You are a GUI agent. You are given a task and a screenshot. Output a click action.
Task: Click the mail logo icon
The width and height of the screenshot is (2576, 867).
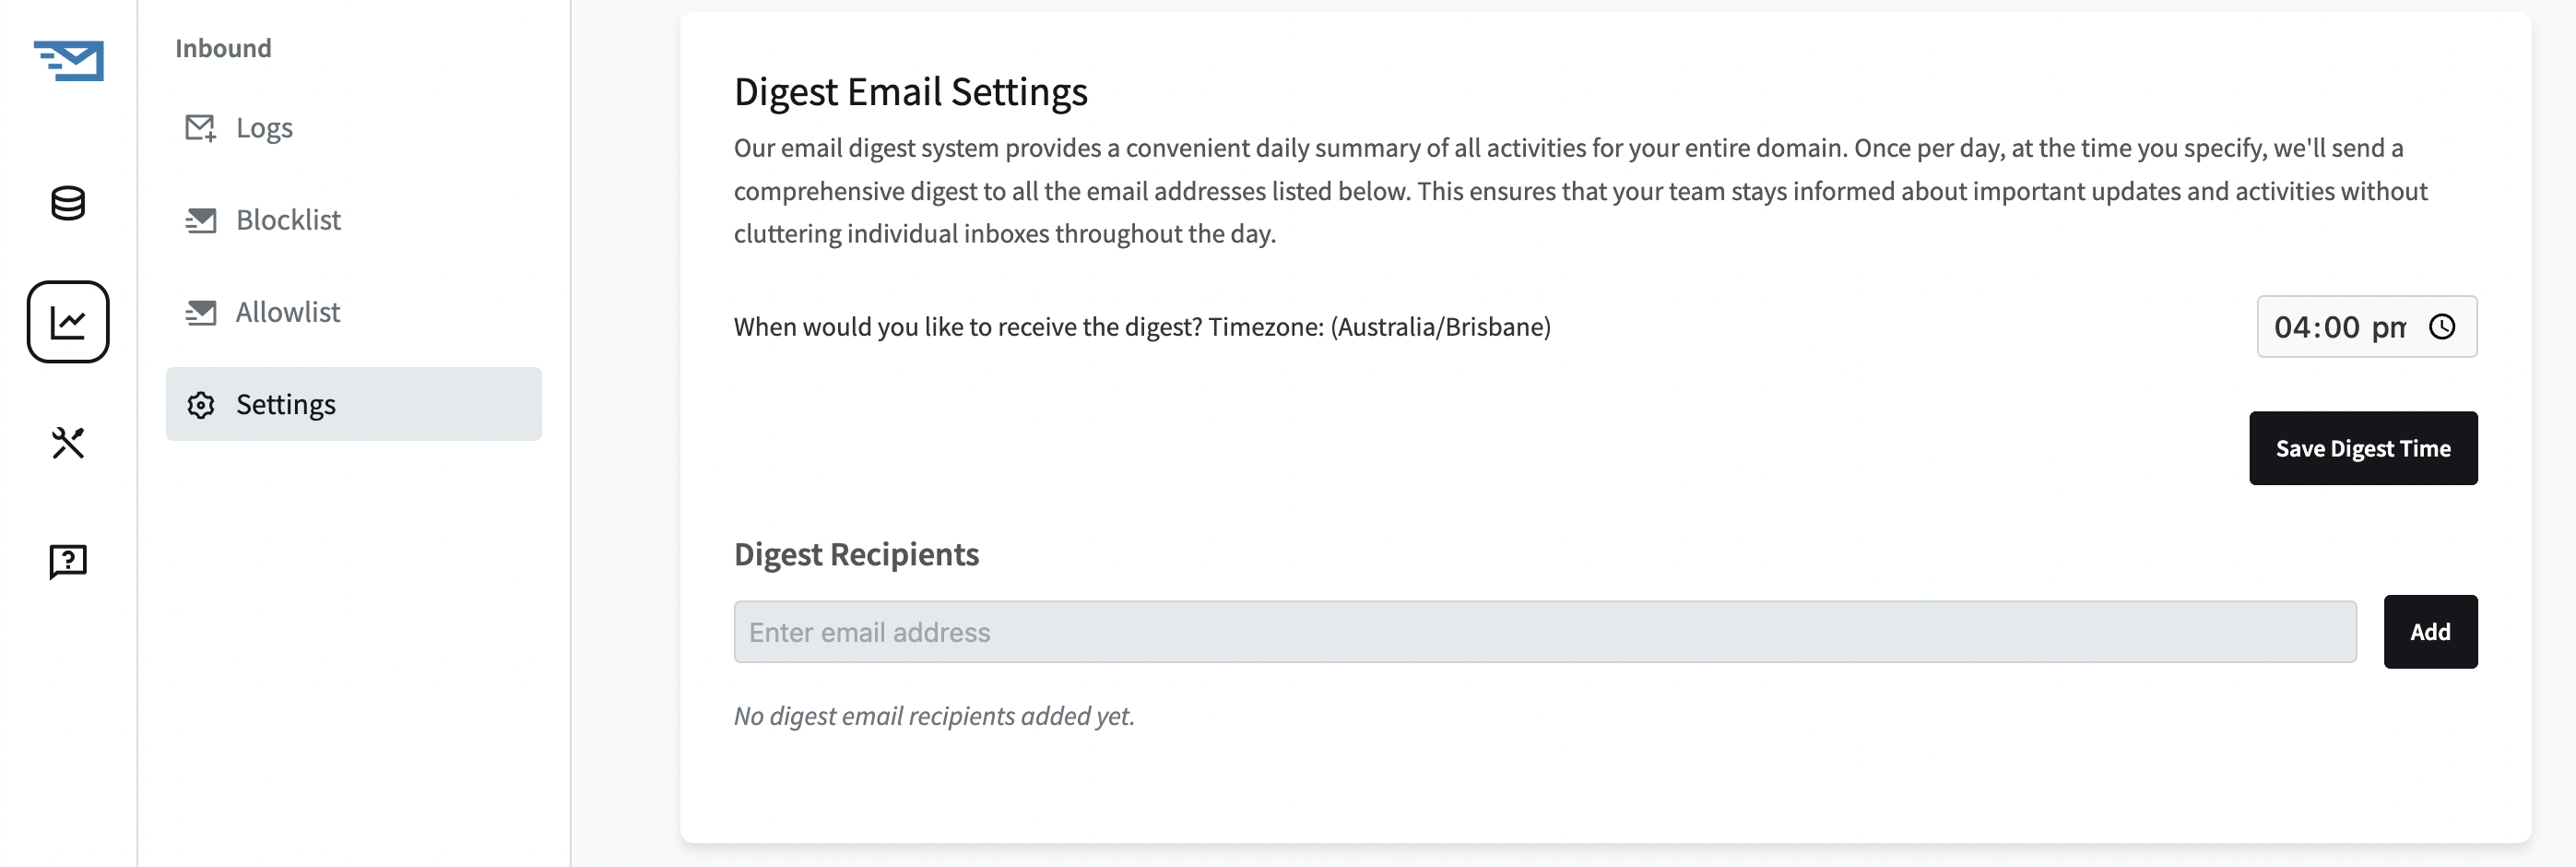pos(69,60)
